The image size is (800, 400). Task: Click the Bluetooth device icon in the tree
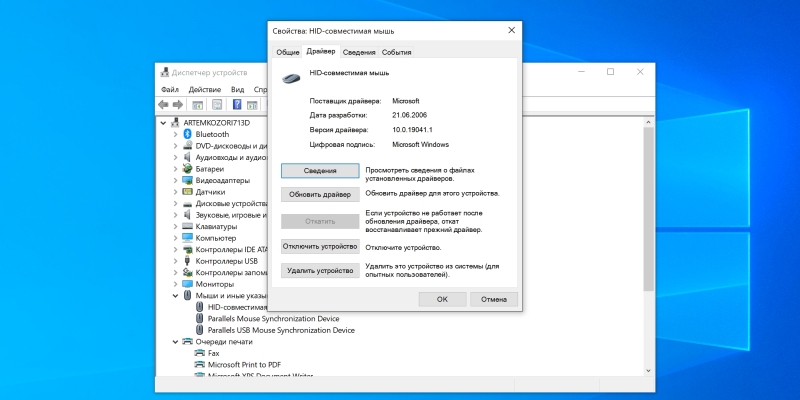click(187, 134)
